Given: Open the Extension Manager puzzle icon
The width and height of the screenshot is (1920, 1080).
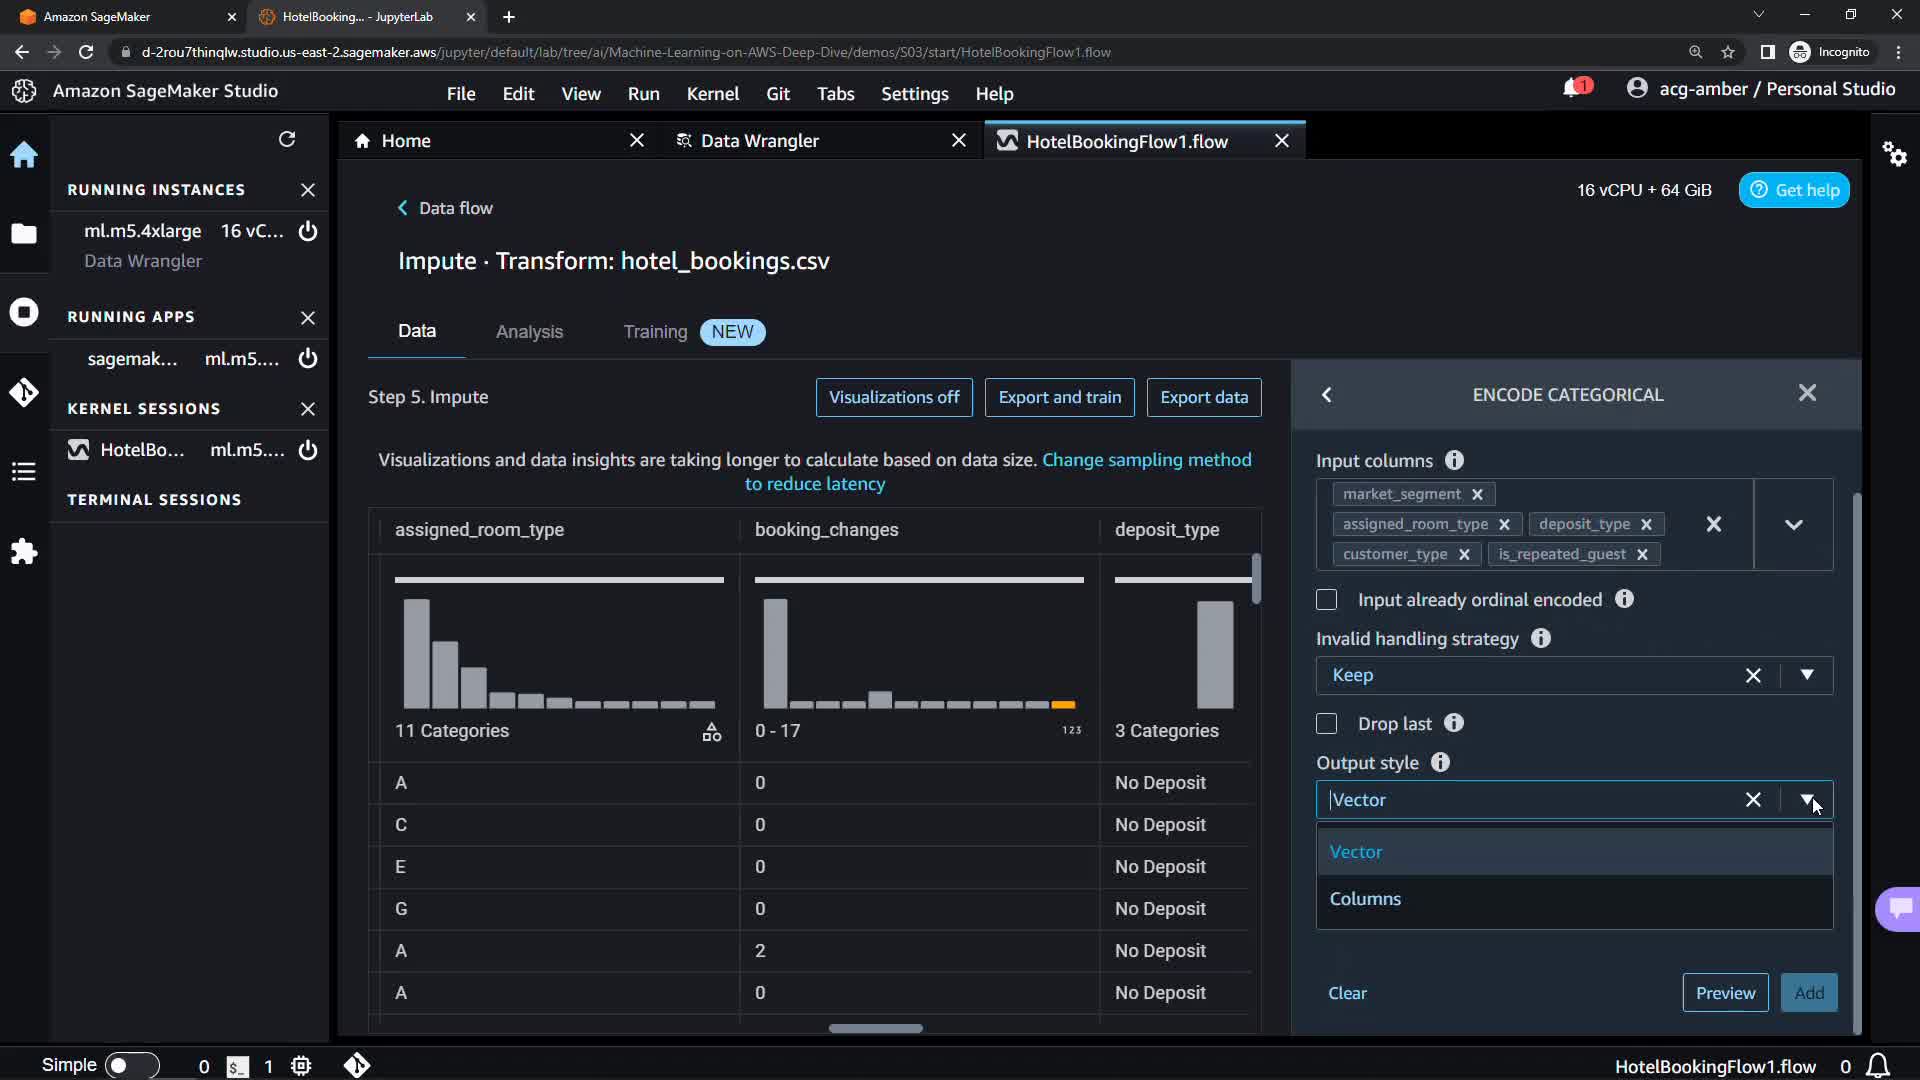Looking at the screenshot, I should (x=24, y=552).
